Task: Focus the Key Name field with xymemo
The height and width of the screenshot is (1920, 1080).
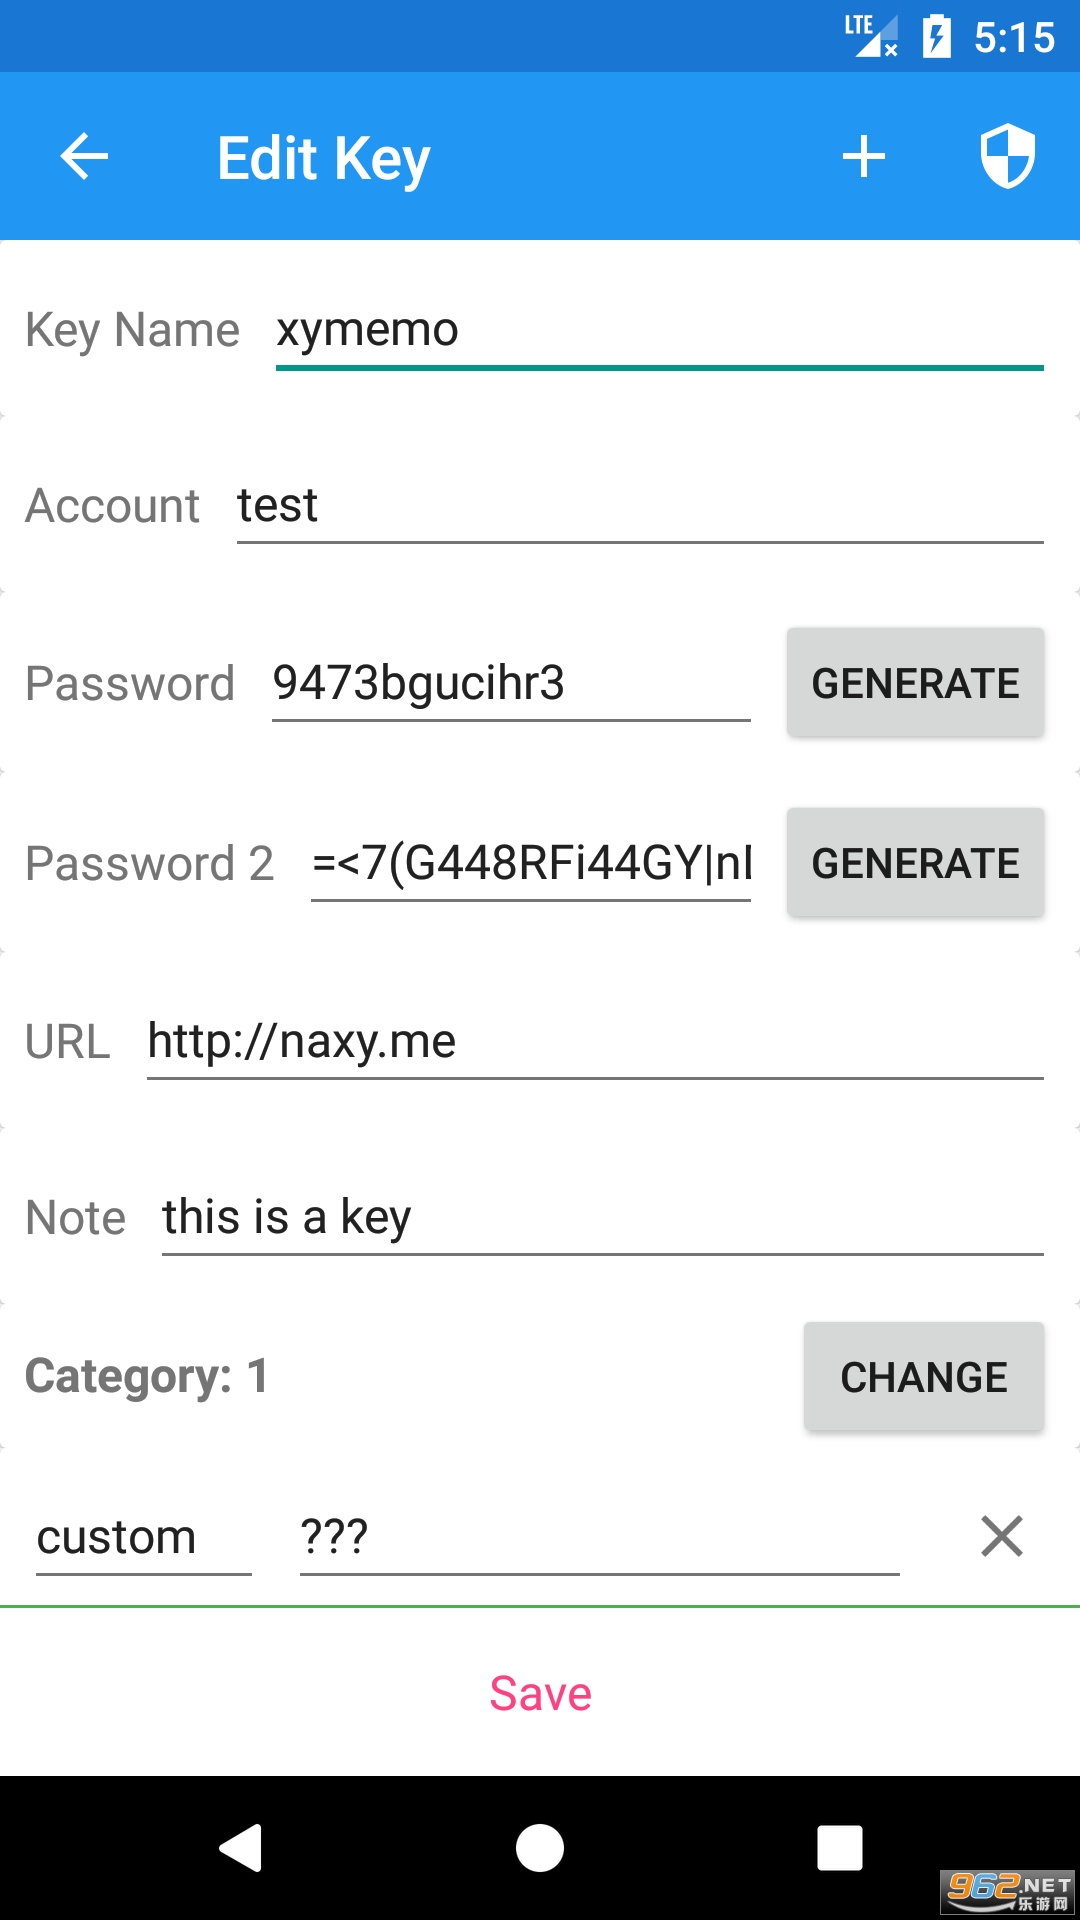Action: 658,331
